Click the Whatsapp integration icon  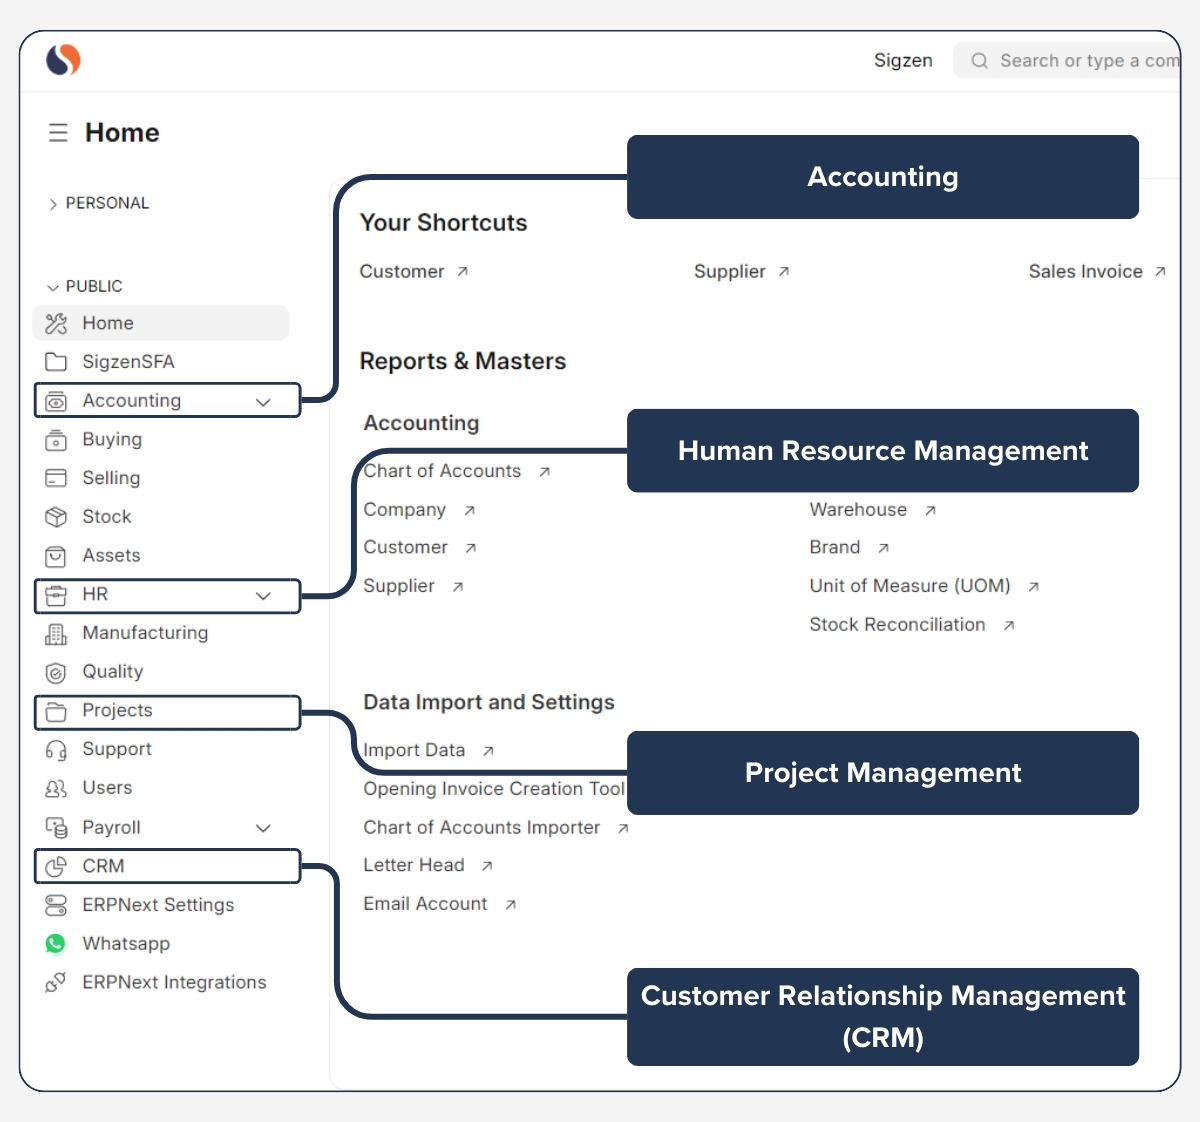click(56, 943)
